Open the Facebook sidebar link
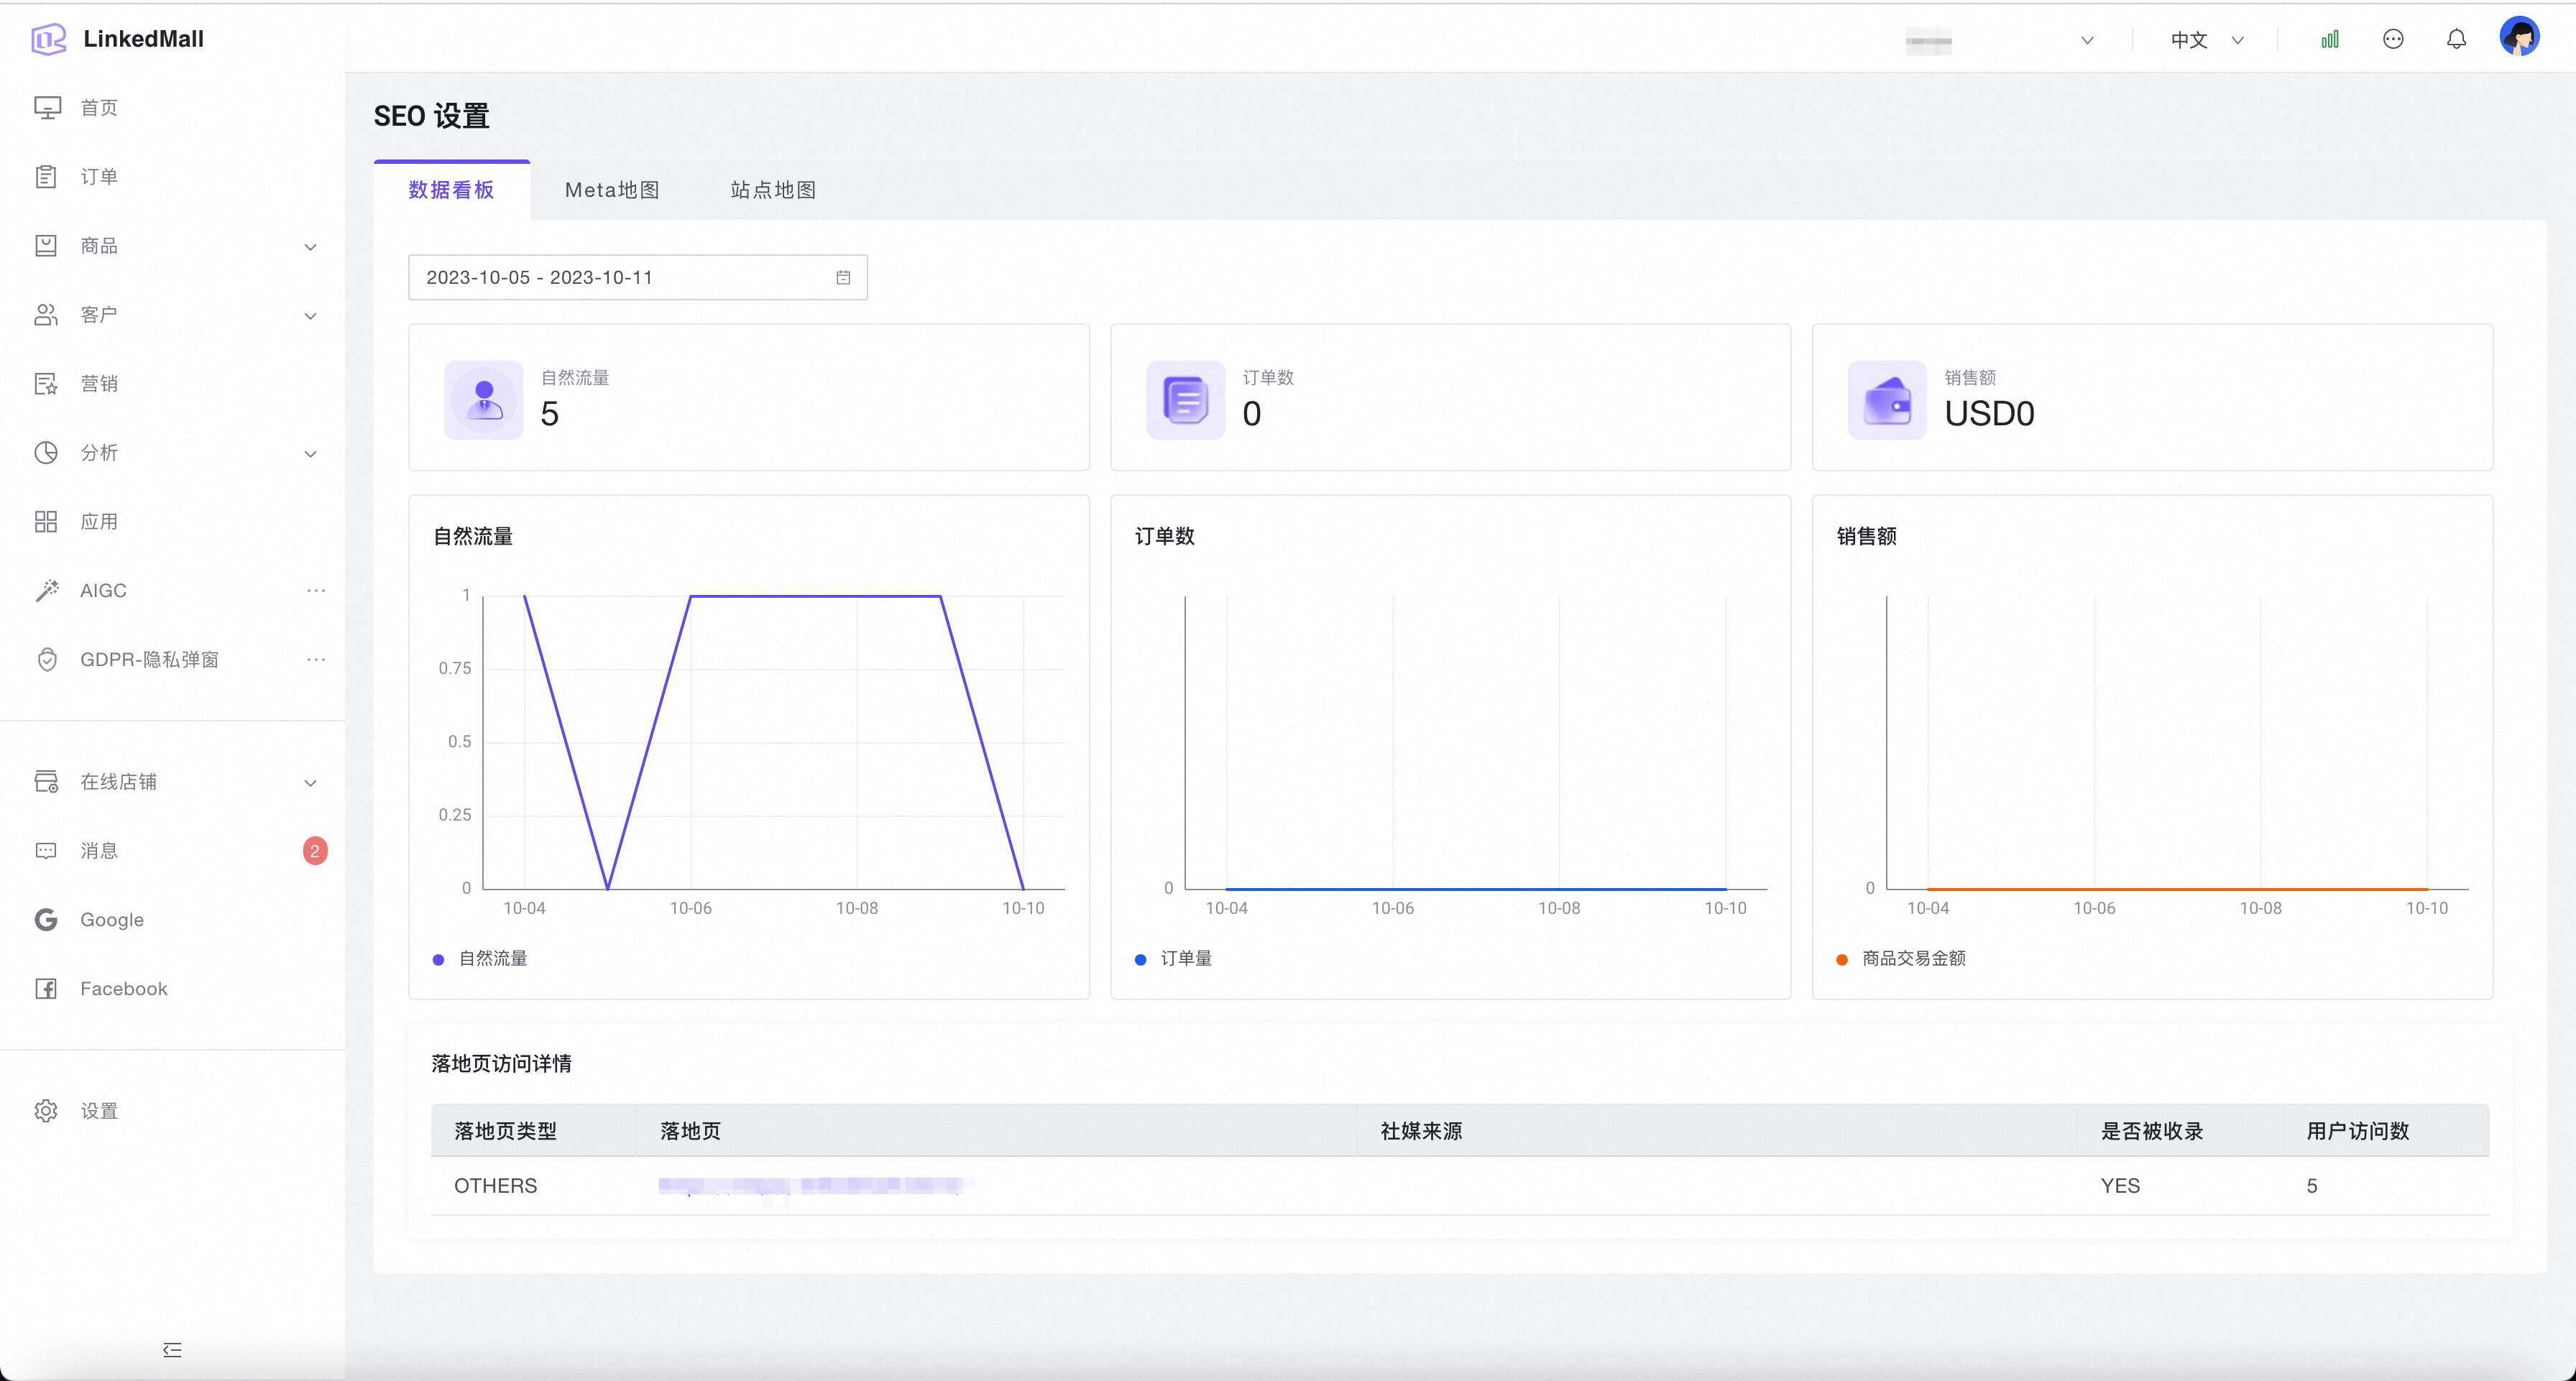Viewport: 2576px width, 1381px height. [x=123, y=989]
